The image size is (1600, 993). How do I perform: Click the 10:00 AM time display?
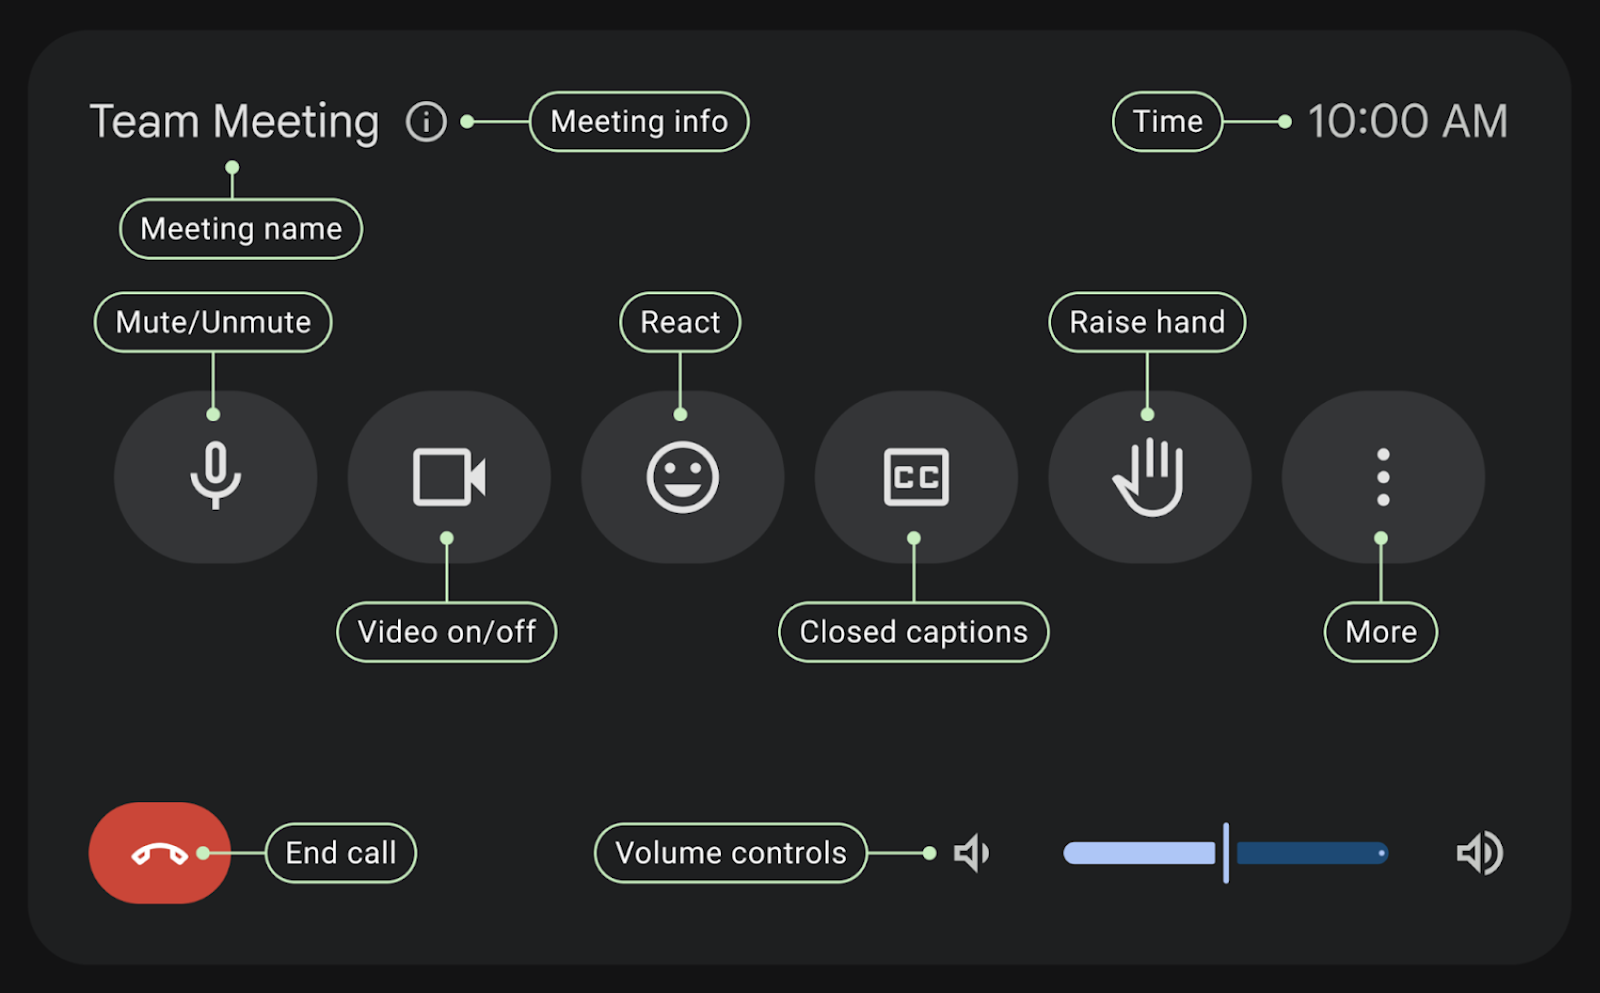1406,120
